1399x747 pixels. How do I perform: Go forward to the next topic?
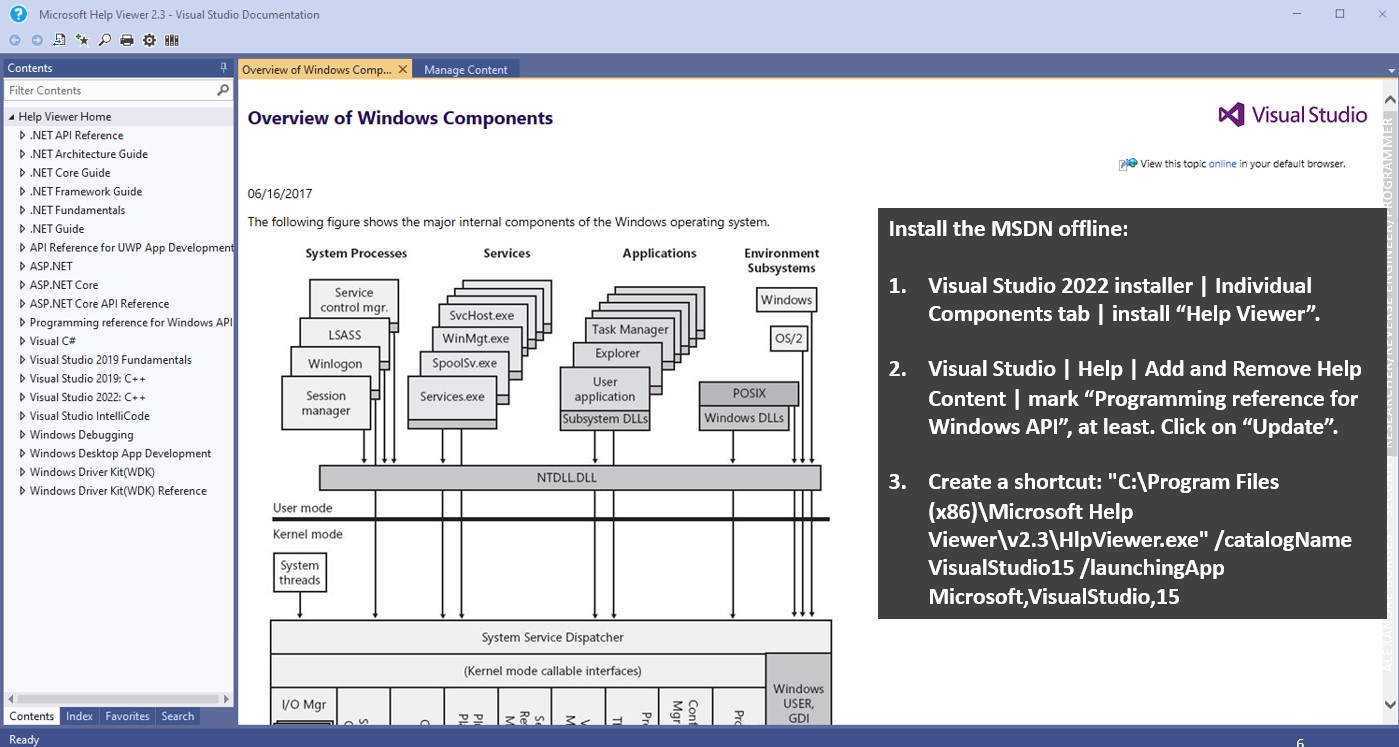(x=37, y=40)
